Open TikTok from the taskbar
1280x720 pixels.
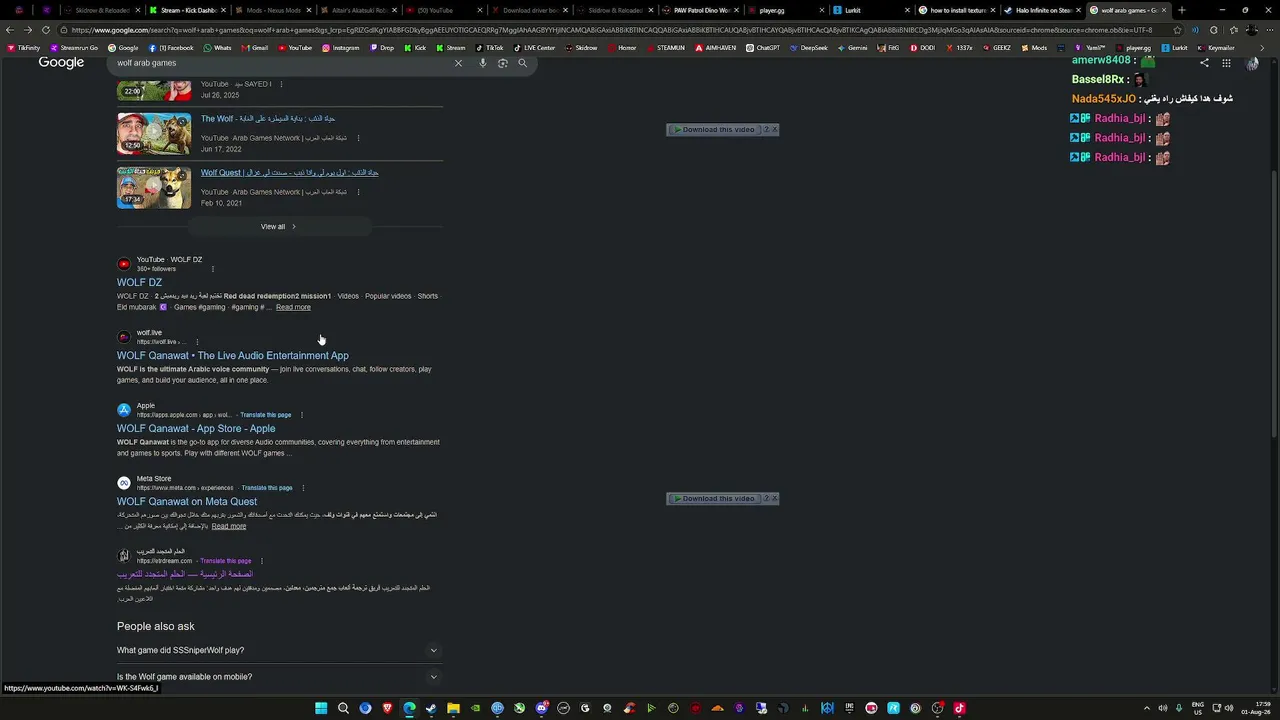[x=959, y=708]
